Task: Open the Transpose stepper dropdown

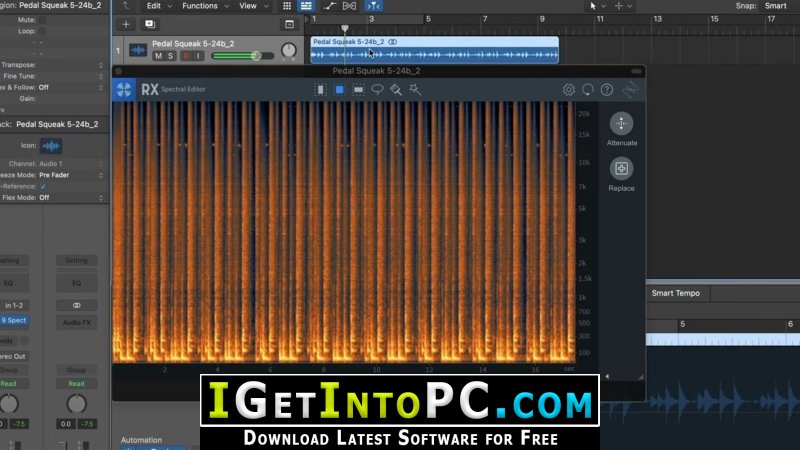Action: (x=101, y=65)
